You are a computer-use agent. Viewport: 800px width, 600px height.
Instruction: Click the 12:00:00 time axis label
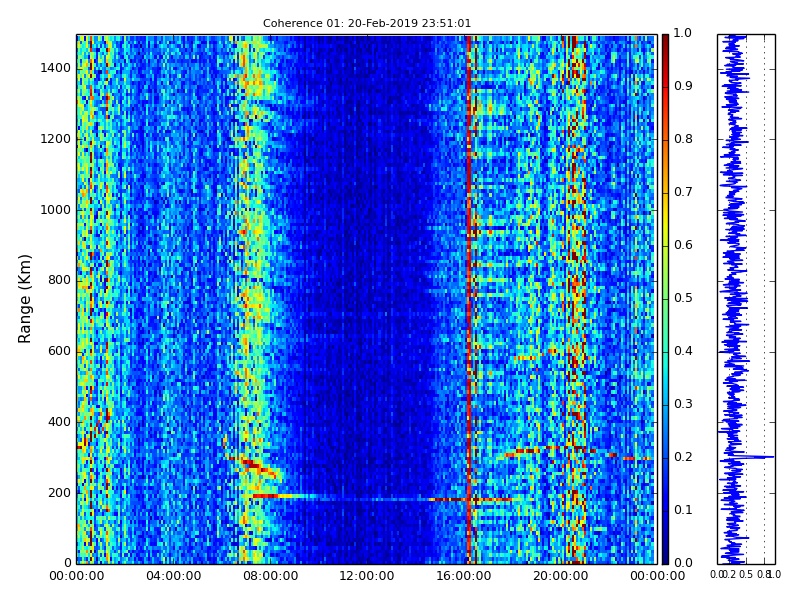click(367, 577)
